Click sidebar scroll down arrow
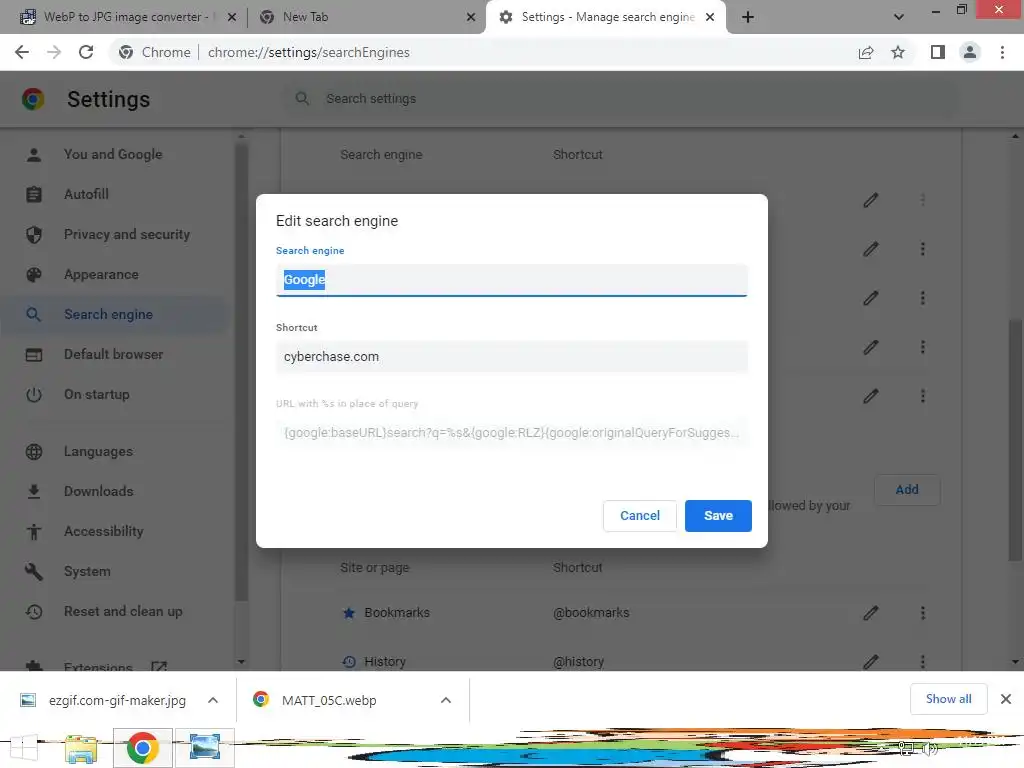Image resolution: width=1024 pixels, height=768 pixels. click(x=241, y=662)
